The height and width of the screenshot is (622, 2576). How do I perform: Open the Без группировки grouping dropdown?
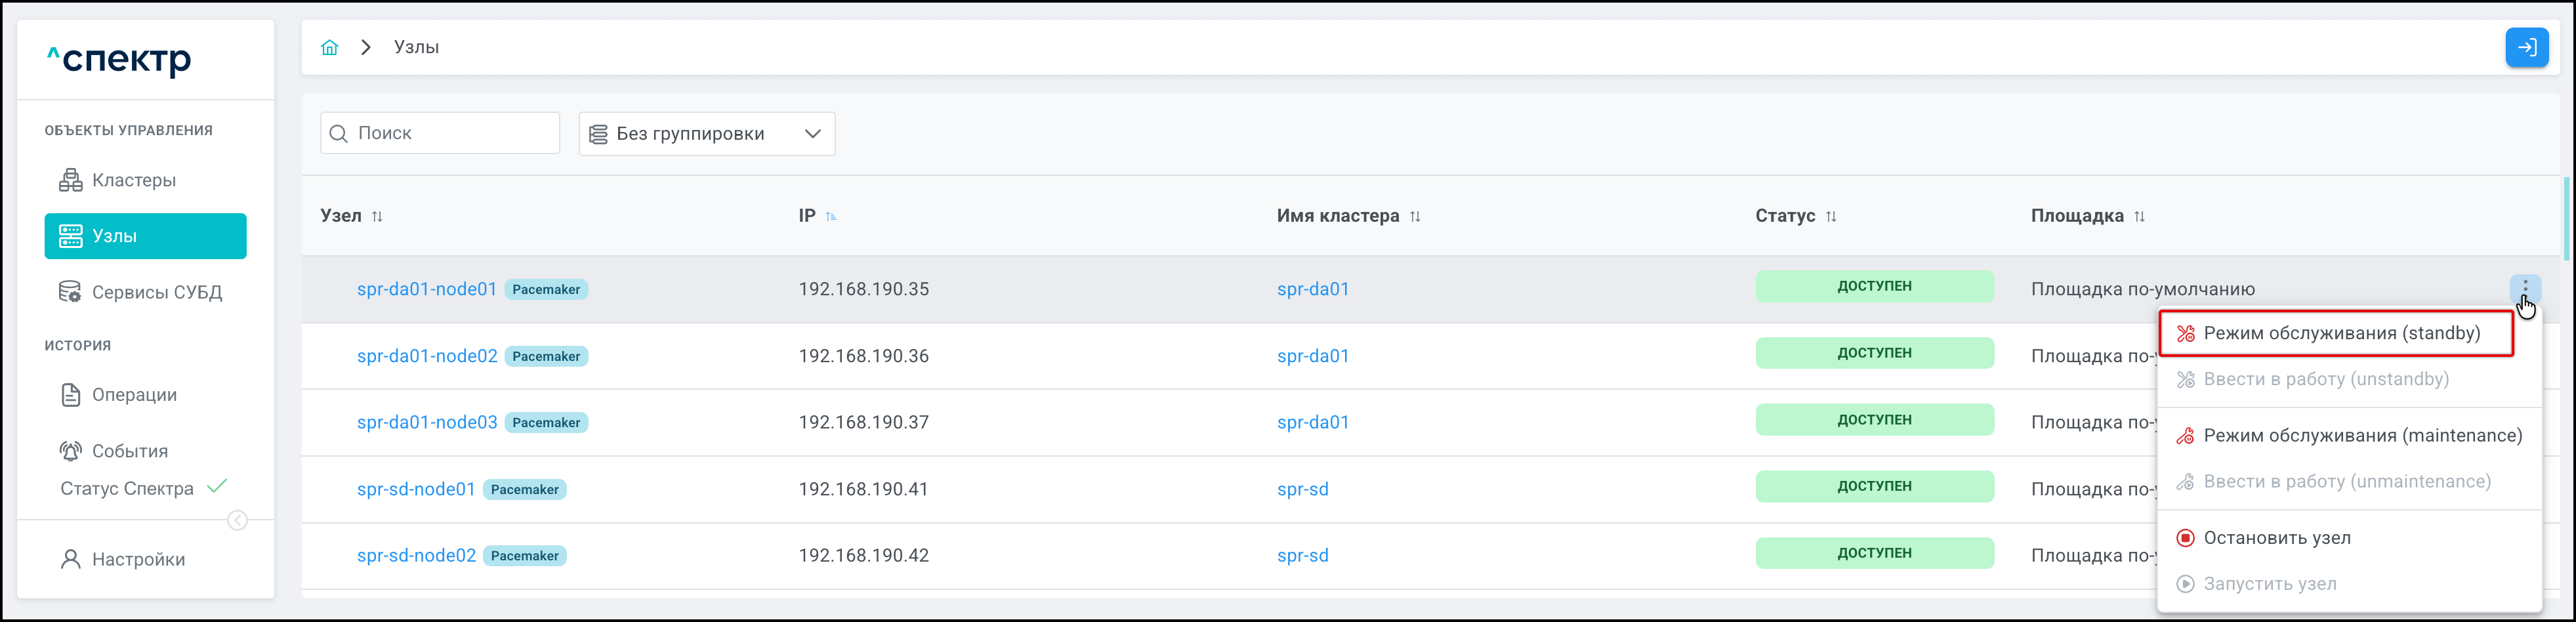click(706, 134)
